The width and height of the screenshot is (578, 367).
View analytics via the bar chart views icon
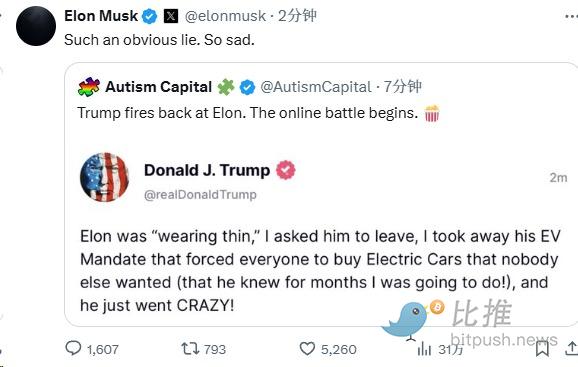[x=424, y=349]
